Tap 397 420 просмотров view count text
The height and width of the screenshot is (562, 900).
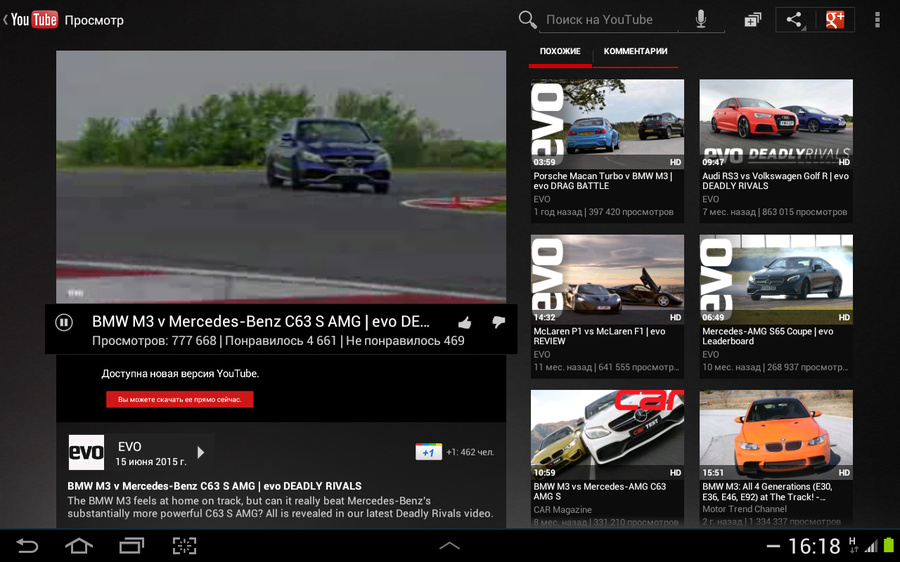click(631, 212)
